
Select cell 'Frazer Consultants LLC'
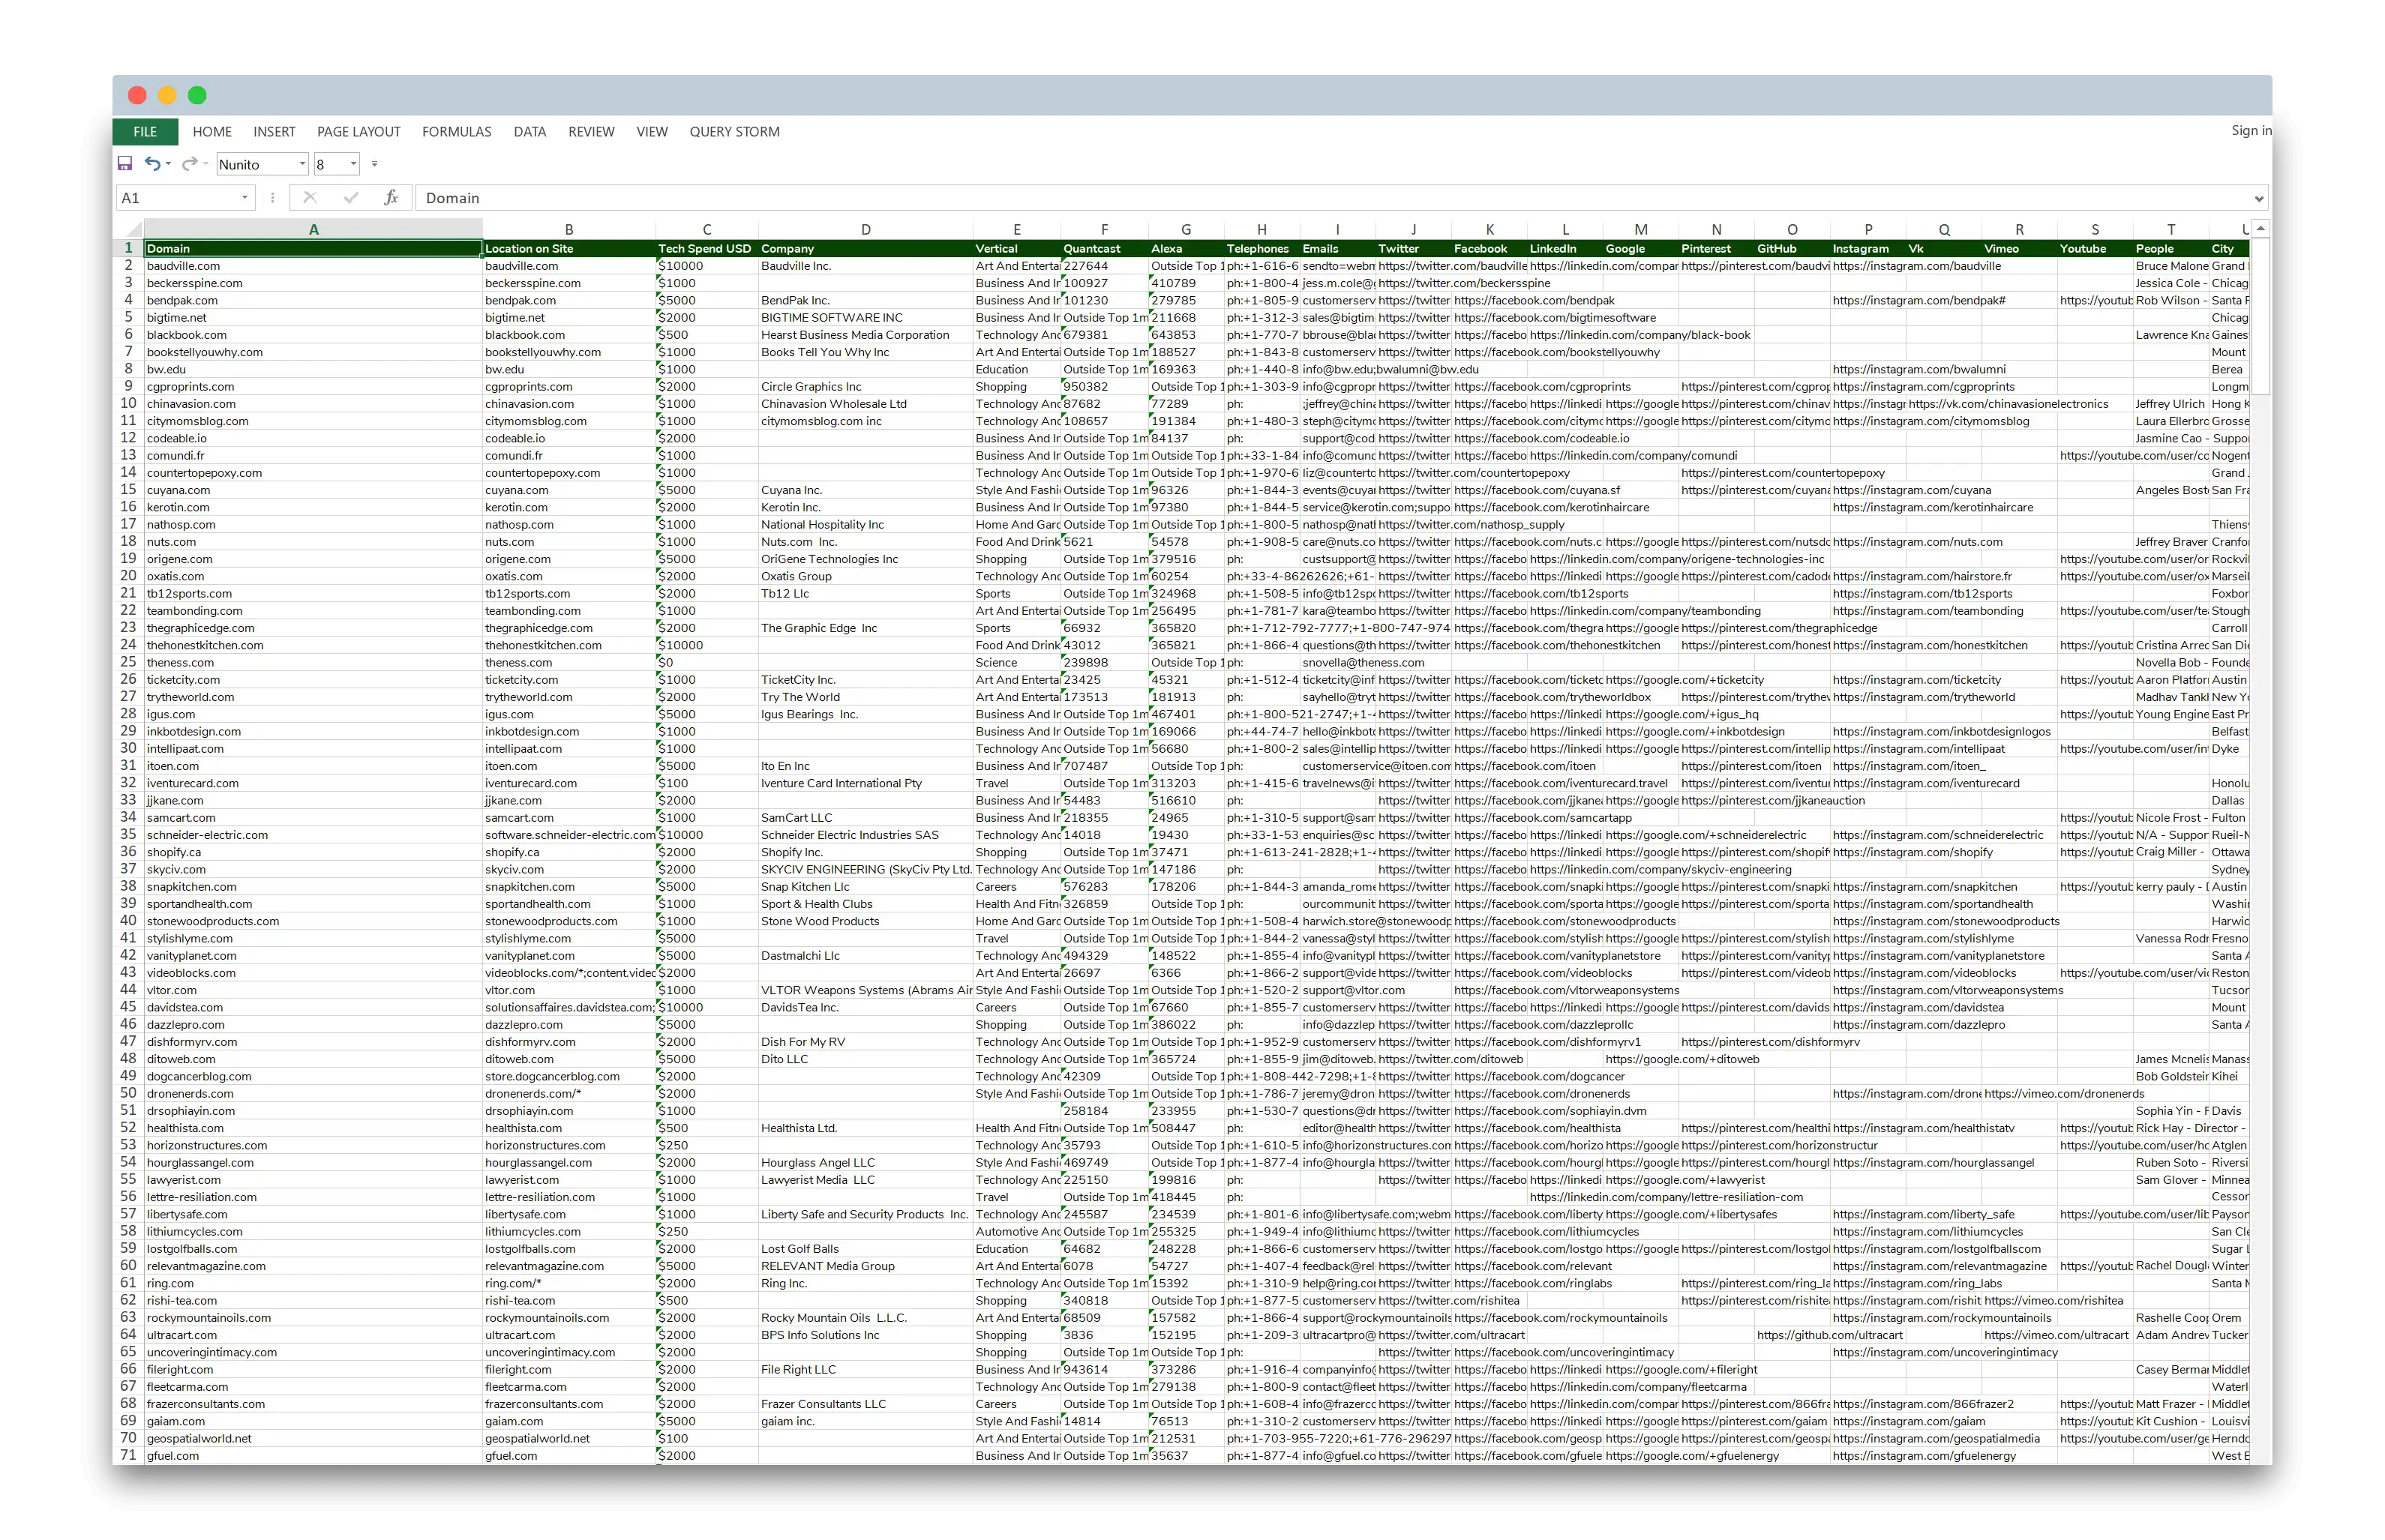click(x=865, y=1404)
